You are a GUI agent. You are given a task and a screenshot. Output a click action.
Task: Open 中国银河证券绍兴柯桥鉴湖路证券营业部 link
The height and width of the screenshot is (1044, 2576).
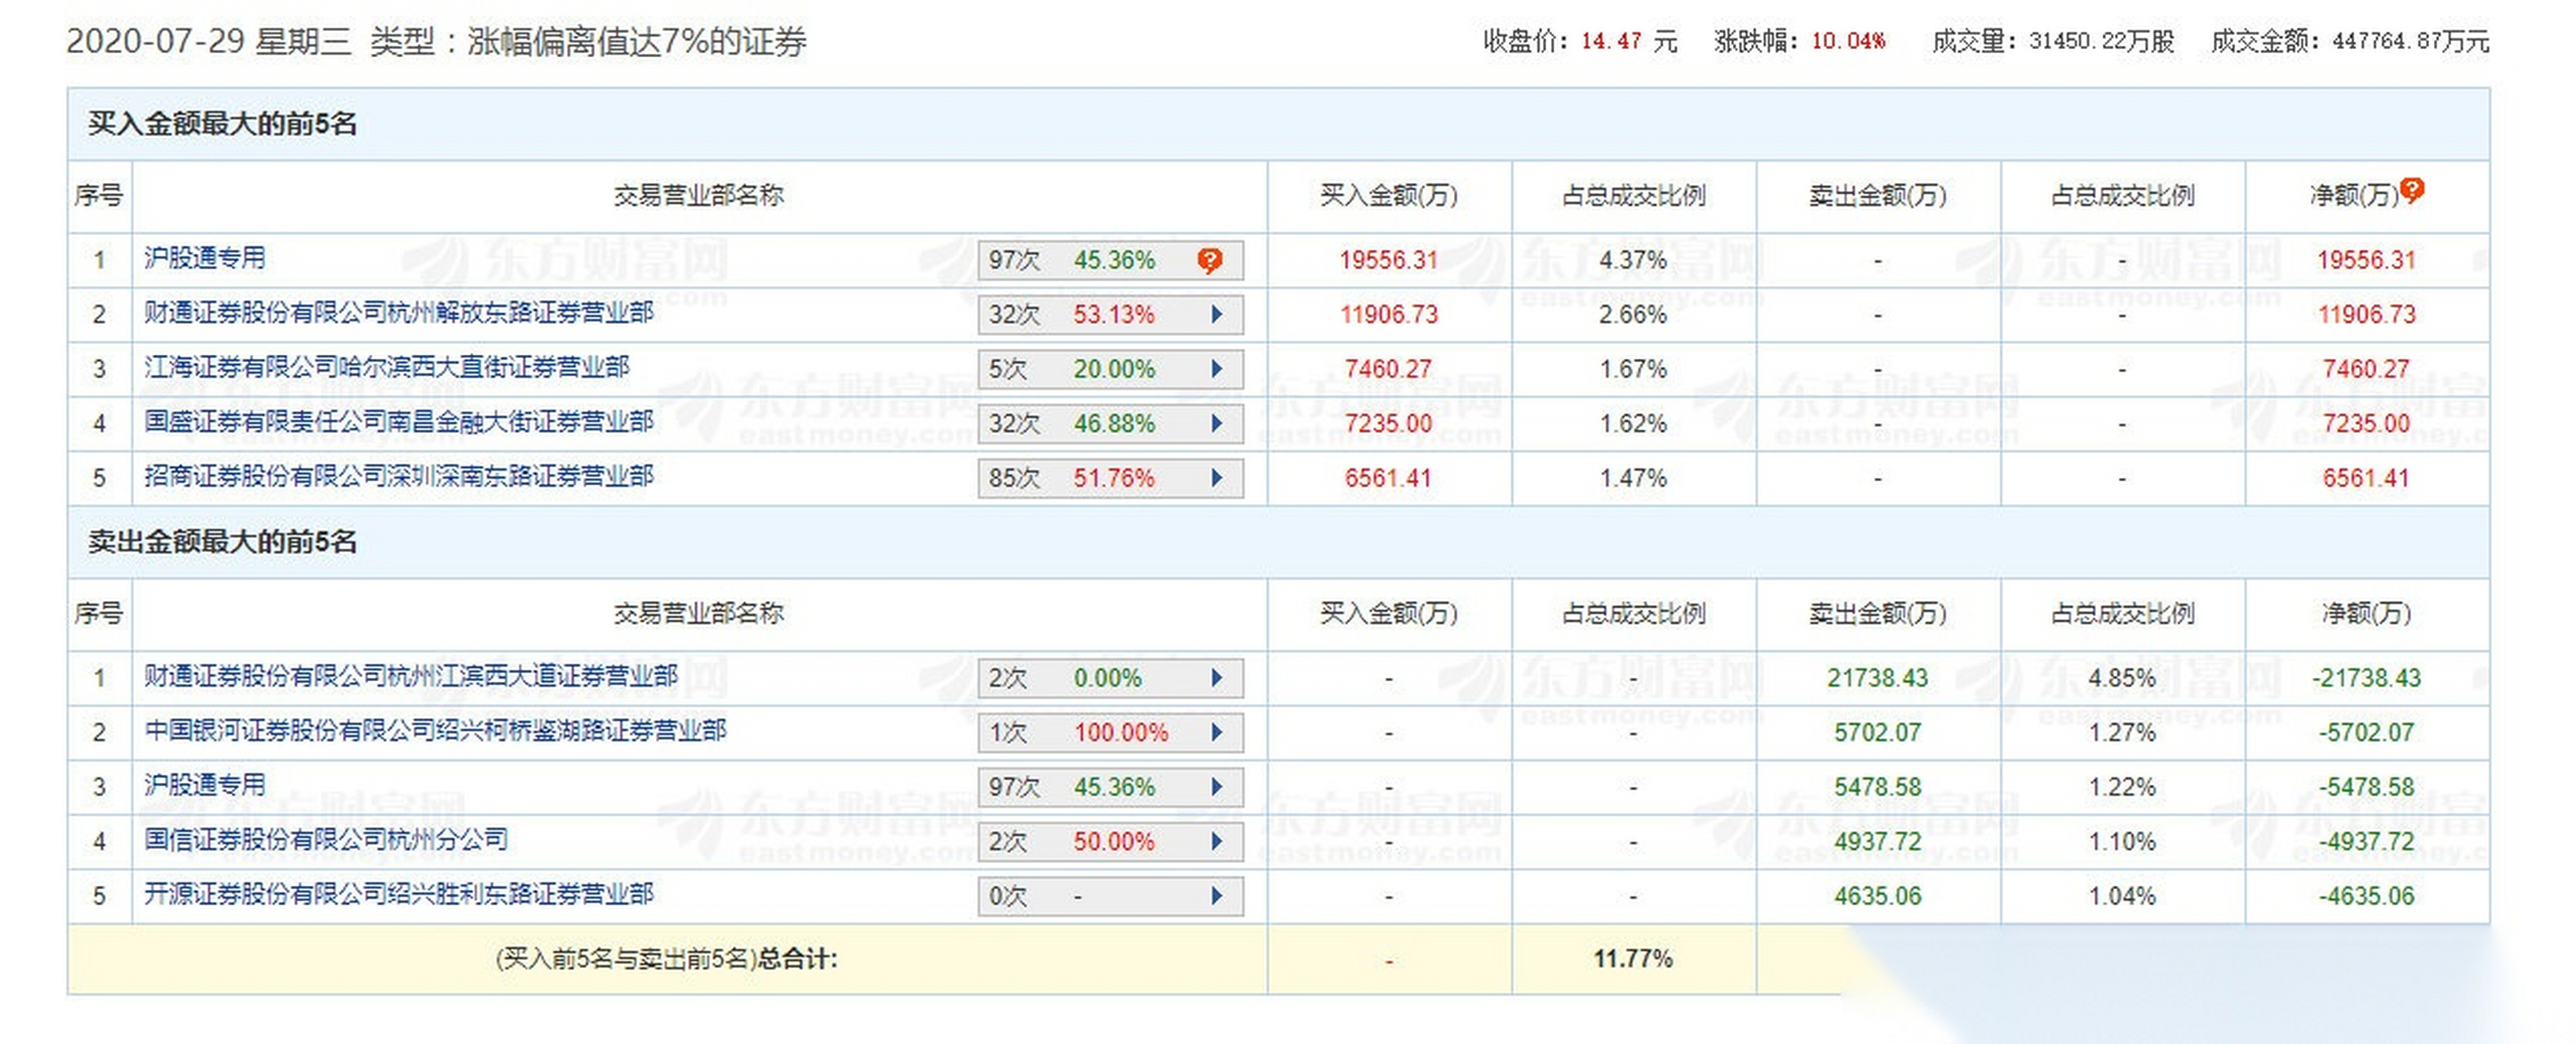[435, 731]
